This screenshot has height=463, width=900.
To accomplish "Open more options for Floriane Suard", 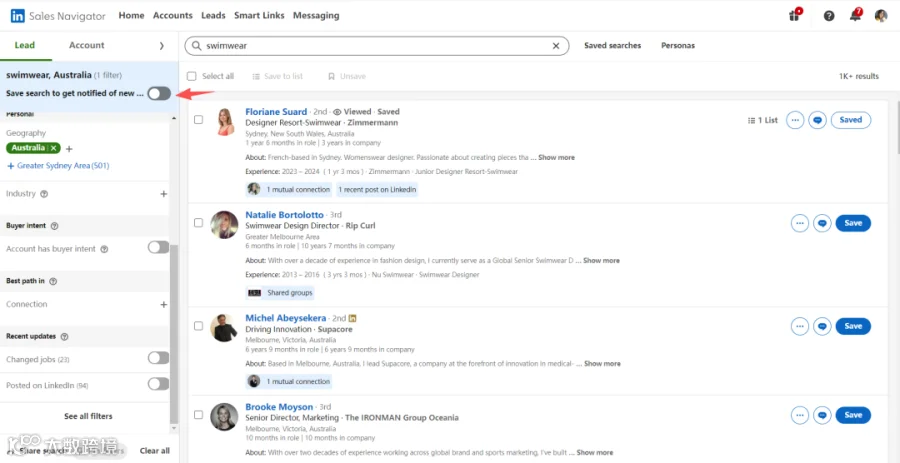I will (x=795, y=120).
